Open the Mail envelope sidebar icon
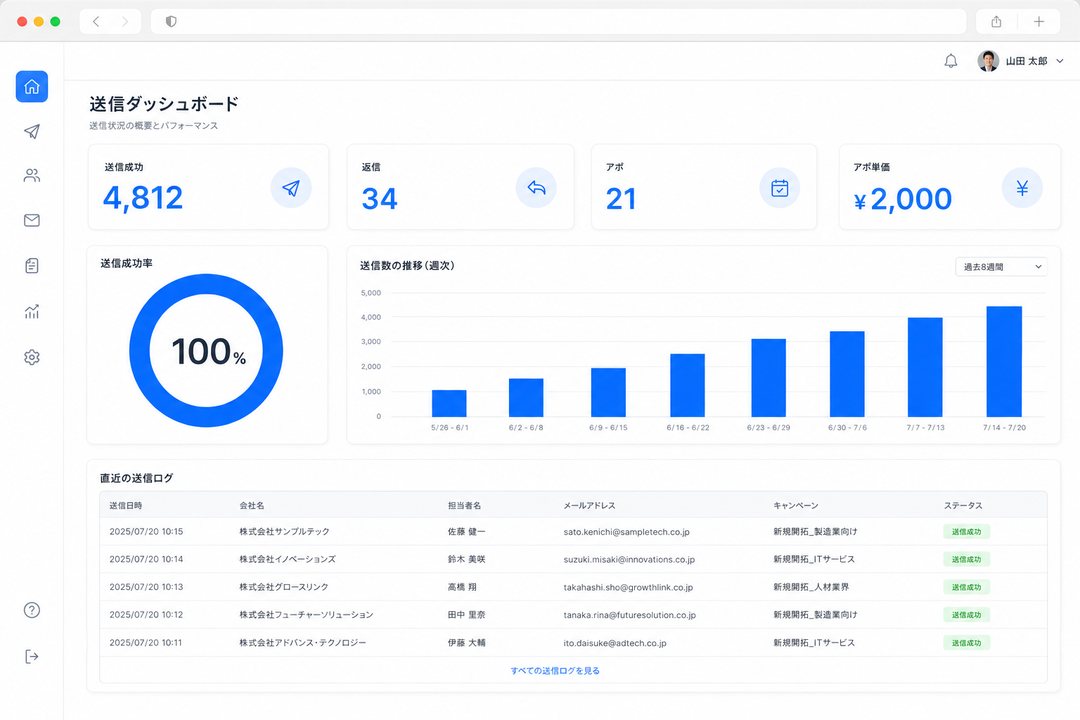1080x720 pixels. [x=32, y=220]
